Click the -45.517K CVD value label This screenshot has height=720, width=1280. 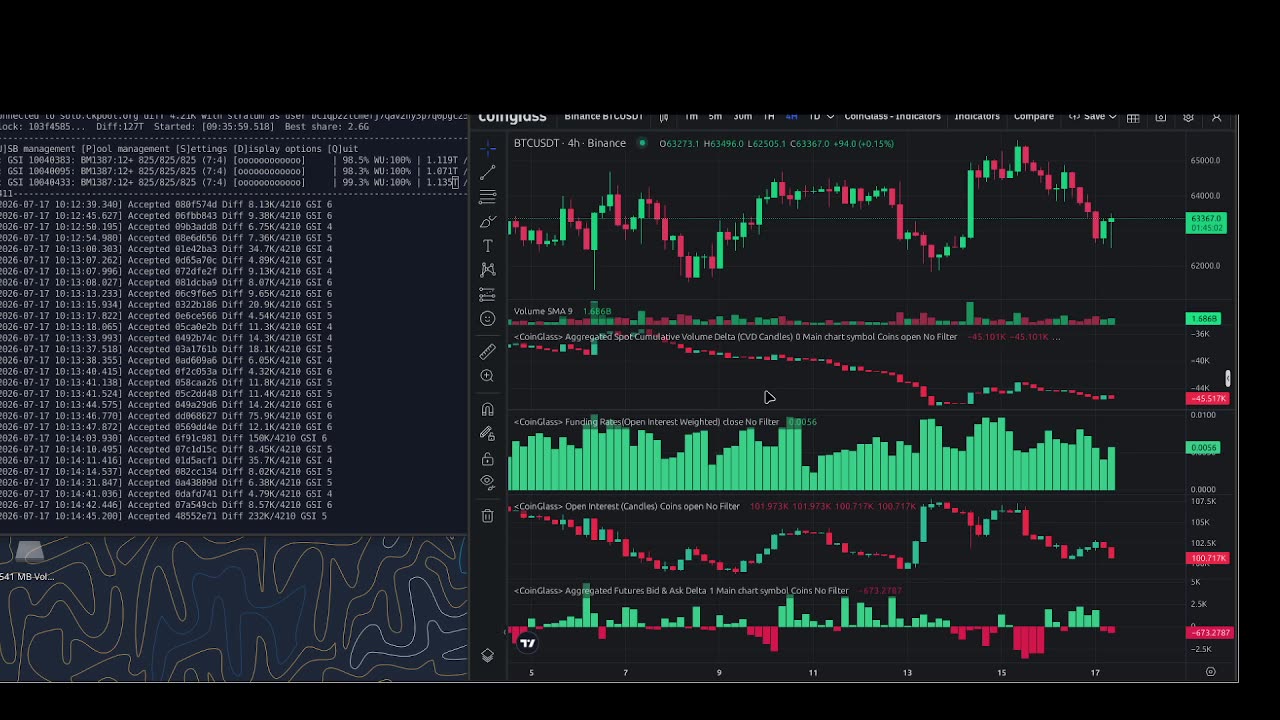coord(1207,398)
